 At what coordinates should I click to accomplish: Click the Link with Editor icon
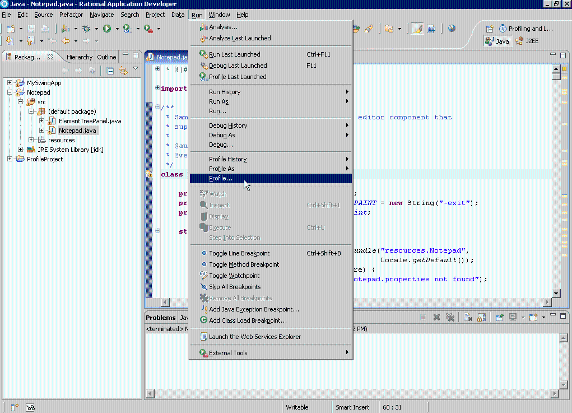pos(124,71)
